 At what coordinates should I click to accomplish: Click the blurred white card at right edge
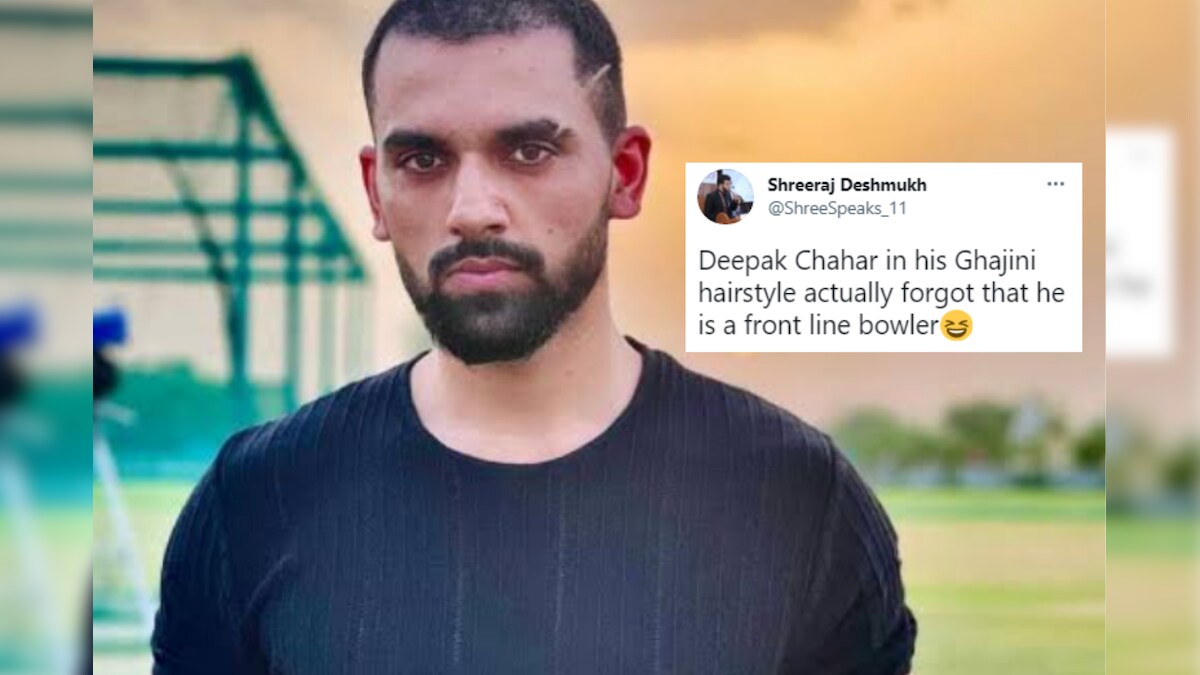(x=1139, y=240)
